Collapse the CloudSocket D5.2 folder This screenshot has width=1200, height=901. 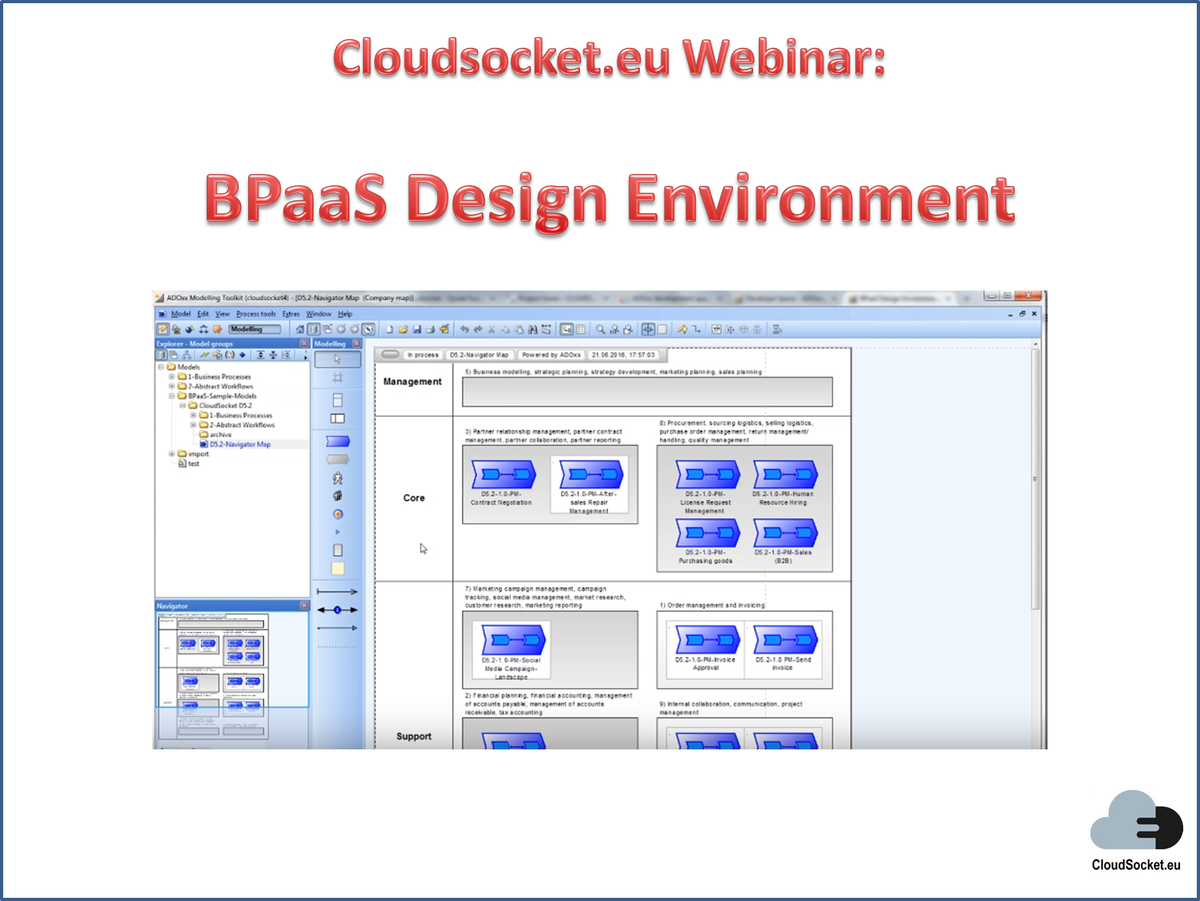(x=182, y=406)
